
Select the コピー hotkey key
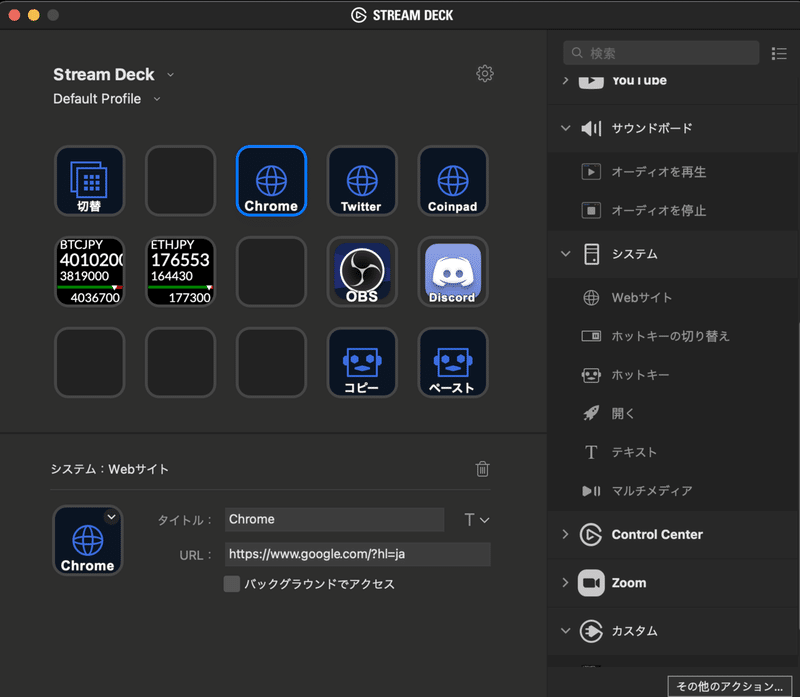tap(362, 362)
